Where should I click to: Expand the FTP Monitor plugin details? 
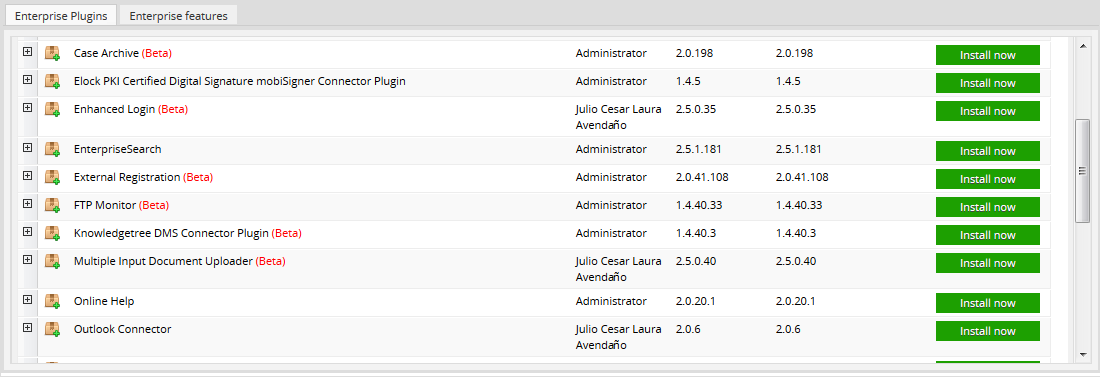coord(27,204)
